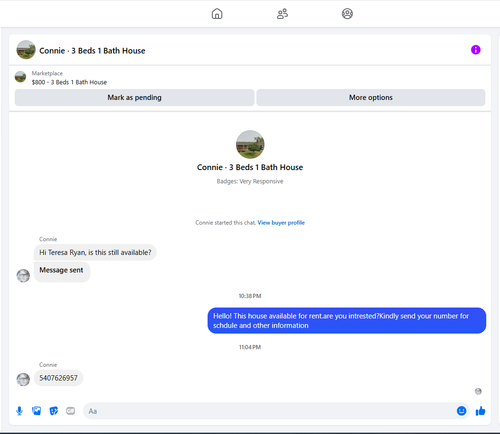
Task: Choose a sticker with the sticker icon
Action: tap(54, 411)
